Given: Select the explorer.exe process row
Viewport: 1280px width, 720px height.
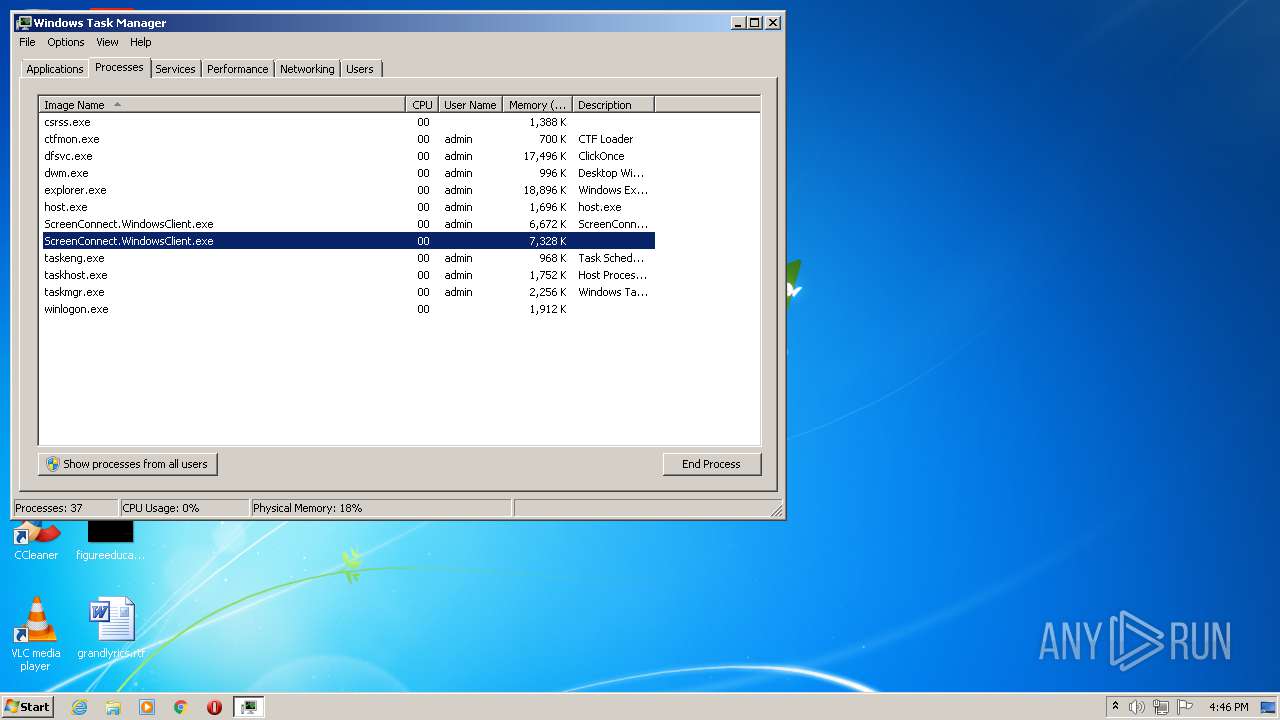Looking at the screenshot, I should [347, 190].
